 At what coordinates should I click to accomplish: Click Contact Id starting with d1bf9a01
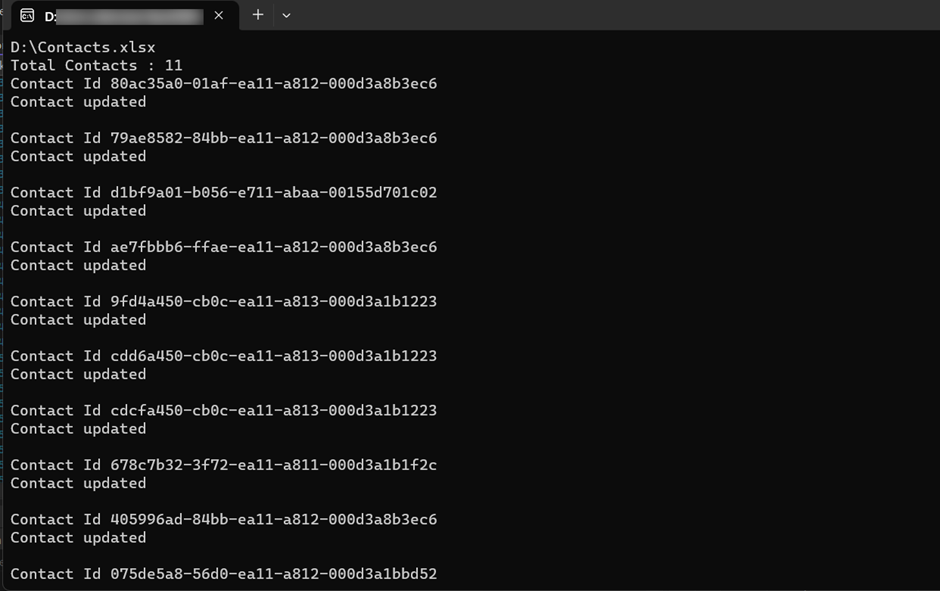(223, 192)
